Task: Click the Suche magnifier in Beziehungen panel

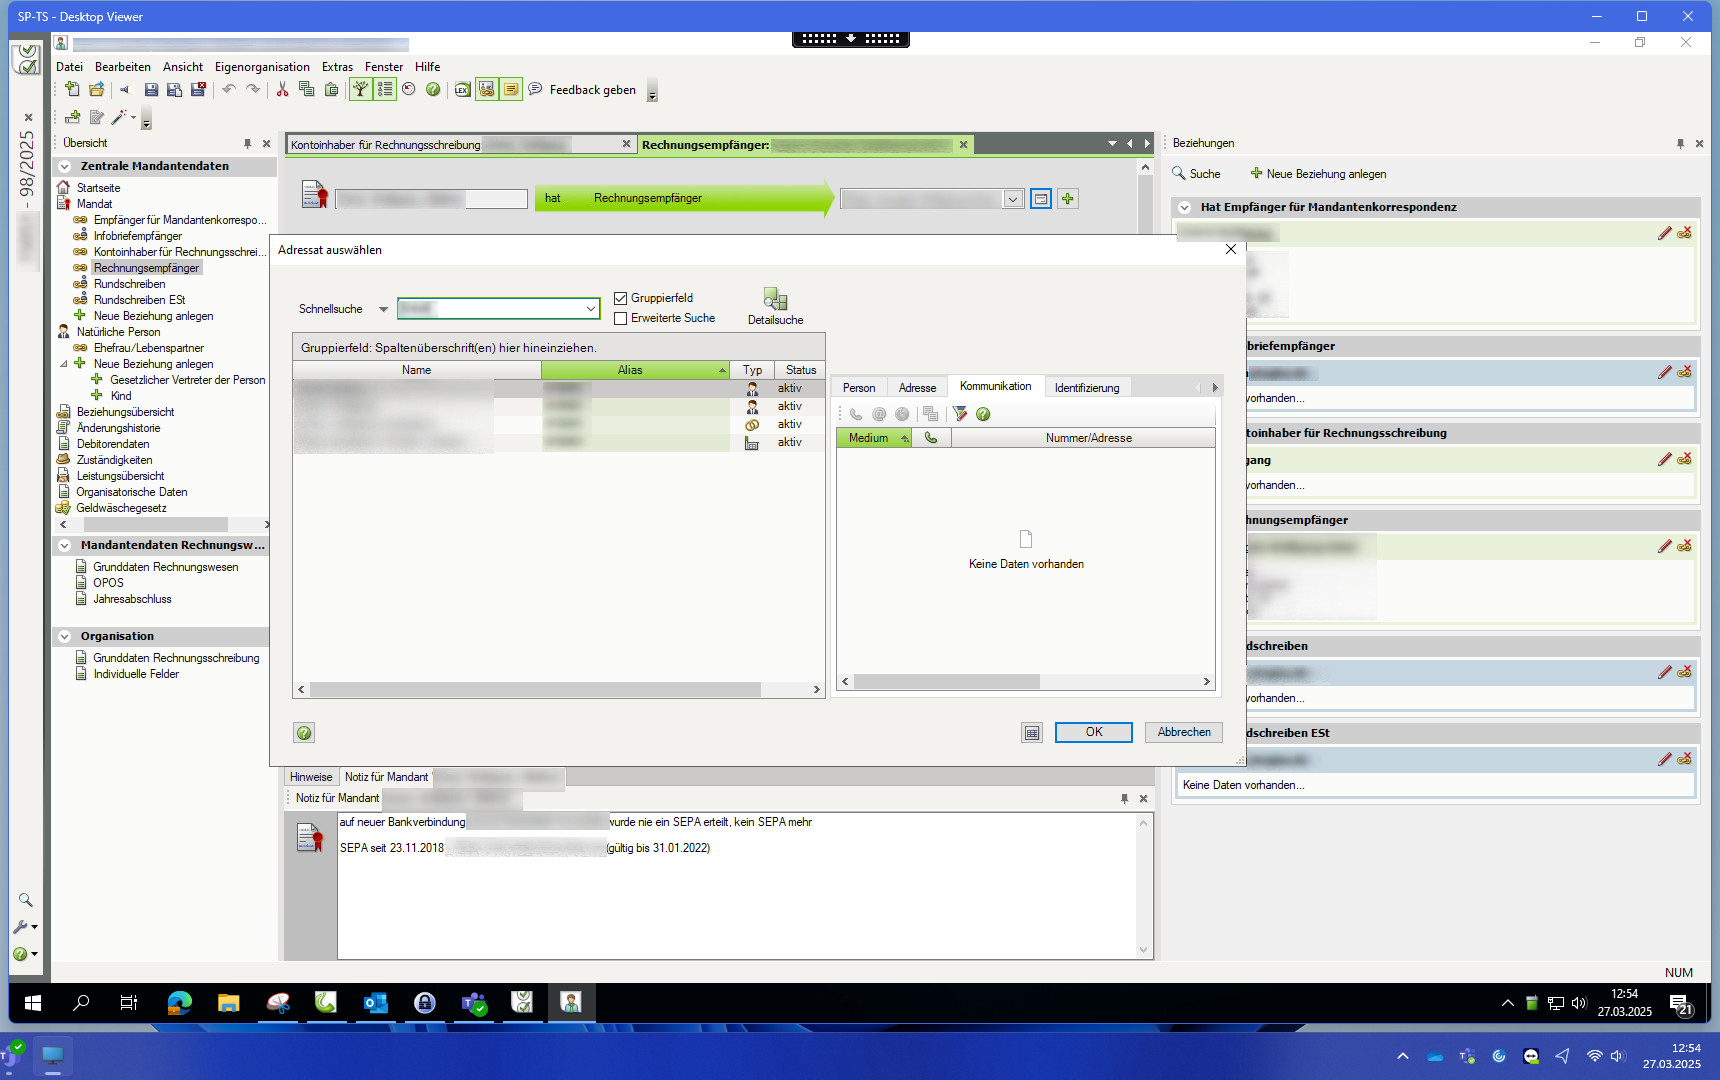Action: click(x=1179, y=174)
